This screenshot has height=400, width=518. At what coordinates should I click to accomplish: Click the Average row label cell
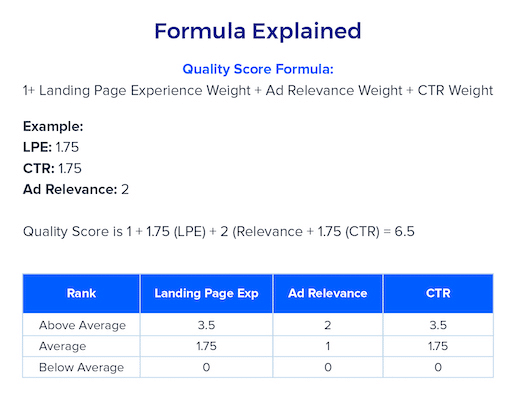click(x=81, y=346)
